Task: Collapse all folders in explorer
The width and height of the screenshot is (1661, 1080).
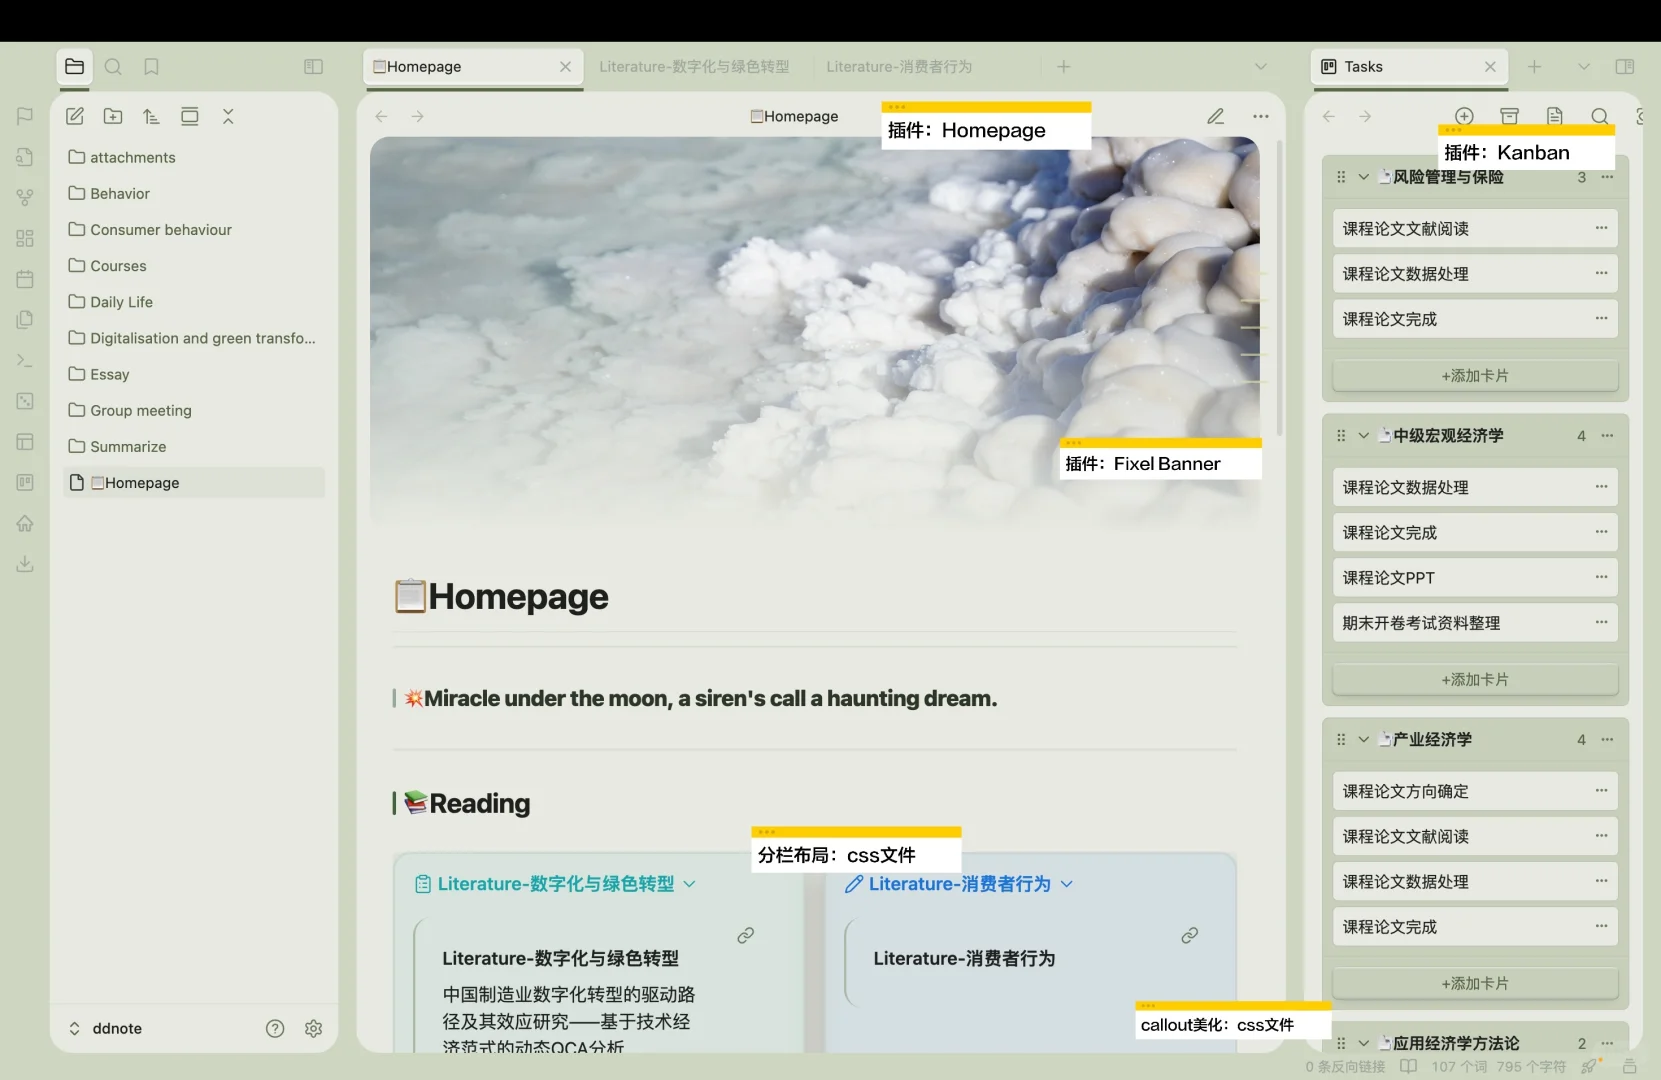Action: 228,116
